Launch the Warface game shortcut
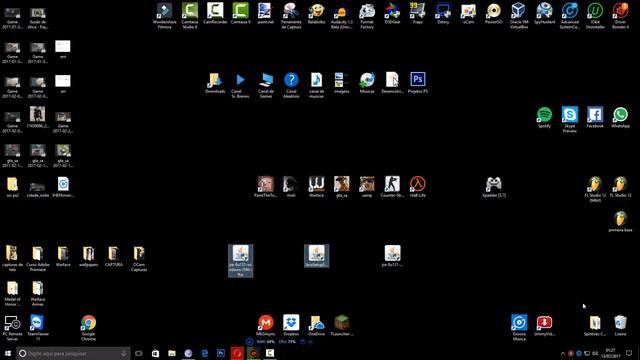This screenshot has width=640, height=360. [x=316, y=187]
